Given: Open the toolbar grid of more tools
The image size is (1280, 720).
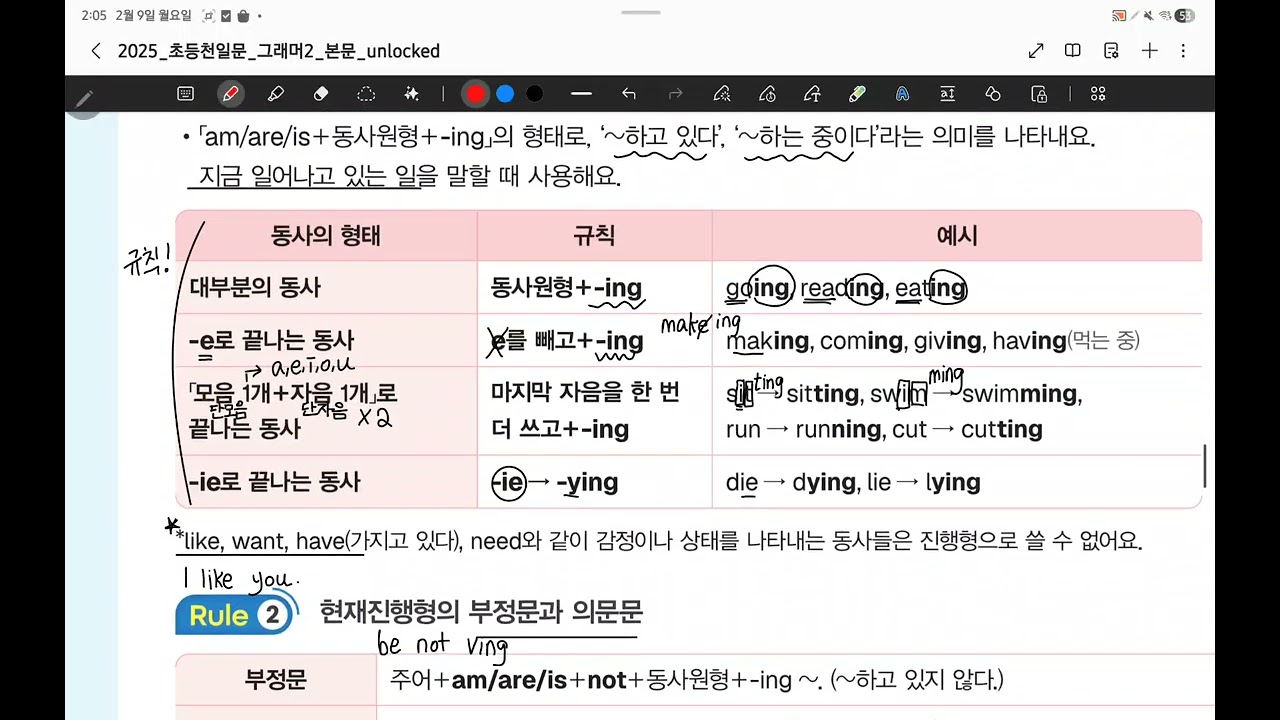Looking at the screenshot, I should click(x=1098, y=94).
